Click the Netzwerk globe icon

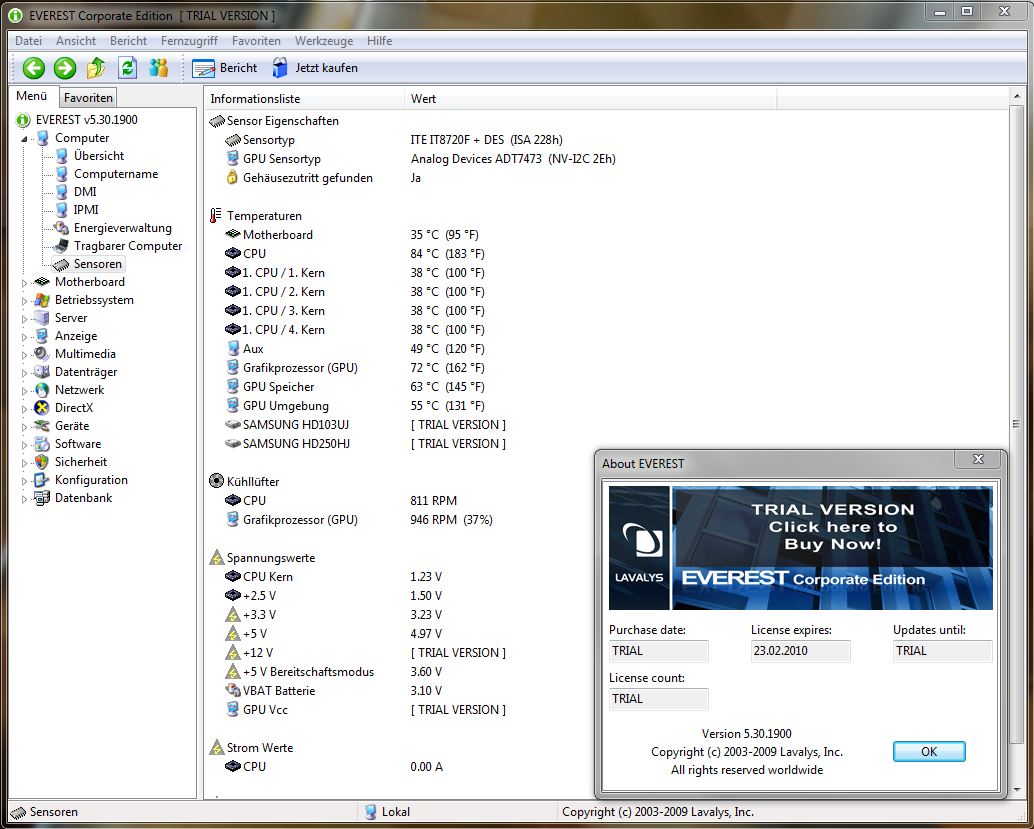tap(42, 390)
